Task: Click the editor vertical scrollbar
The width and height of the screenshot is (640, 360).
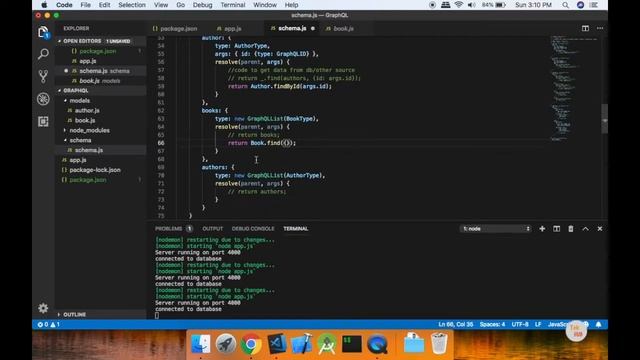Action: [604, 118]
